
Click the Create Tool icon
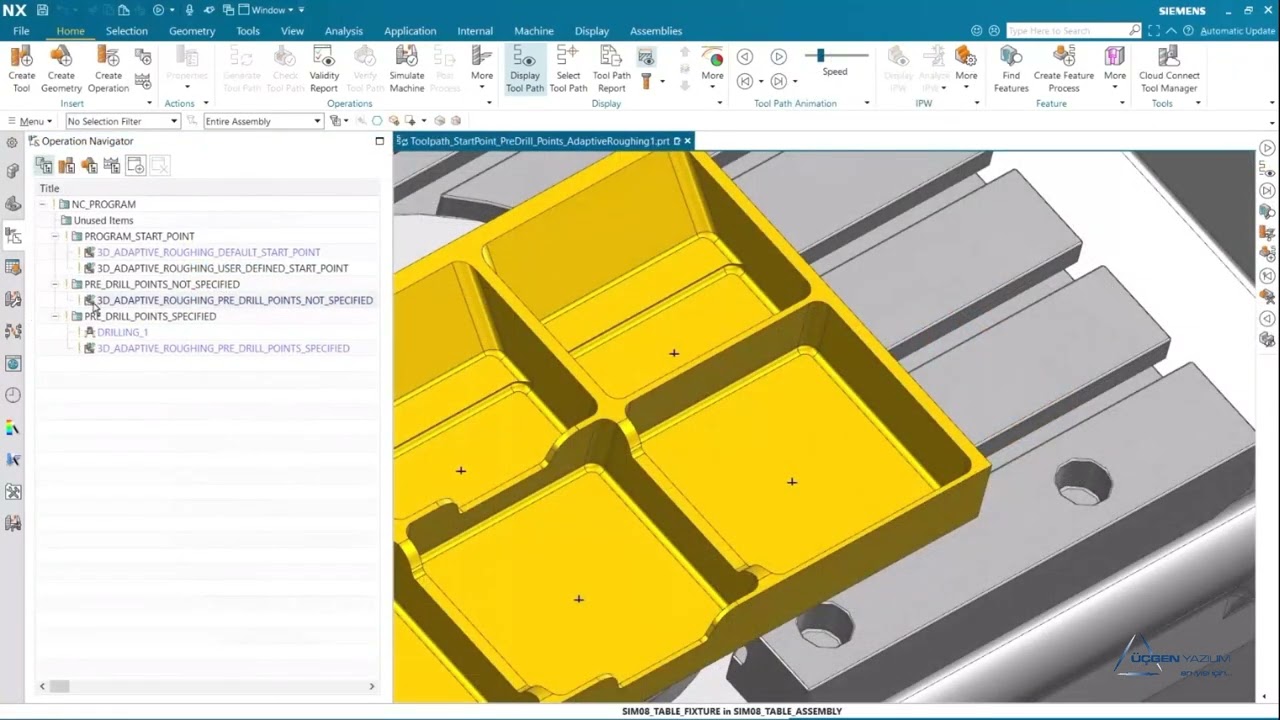coord(21,68)
